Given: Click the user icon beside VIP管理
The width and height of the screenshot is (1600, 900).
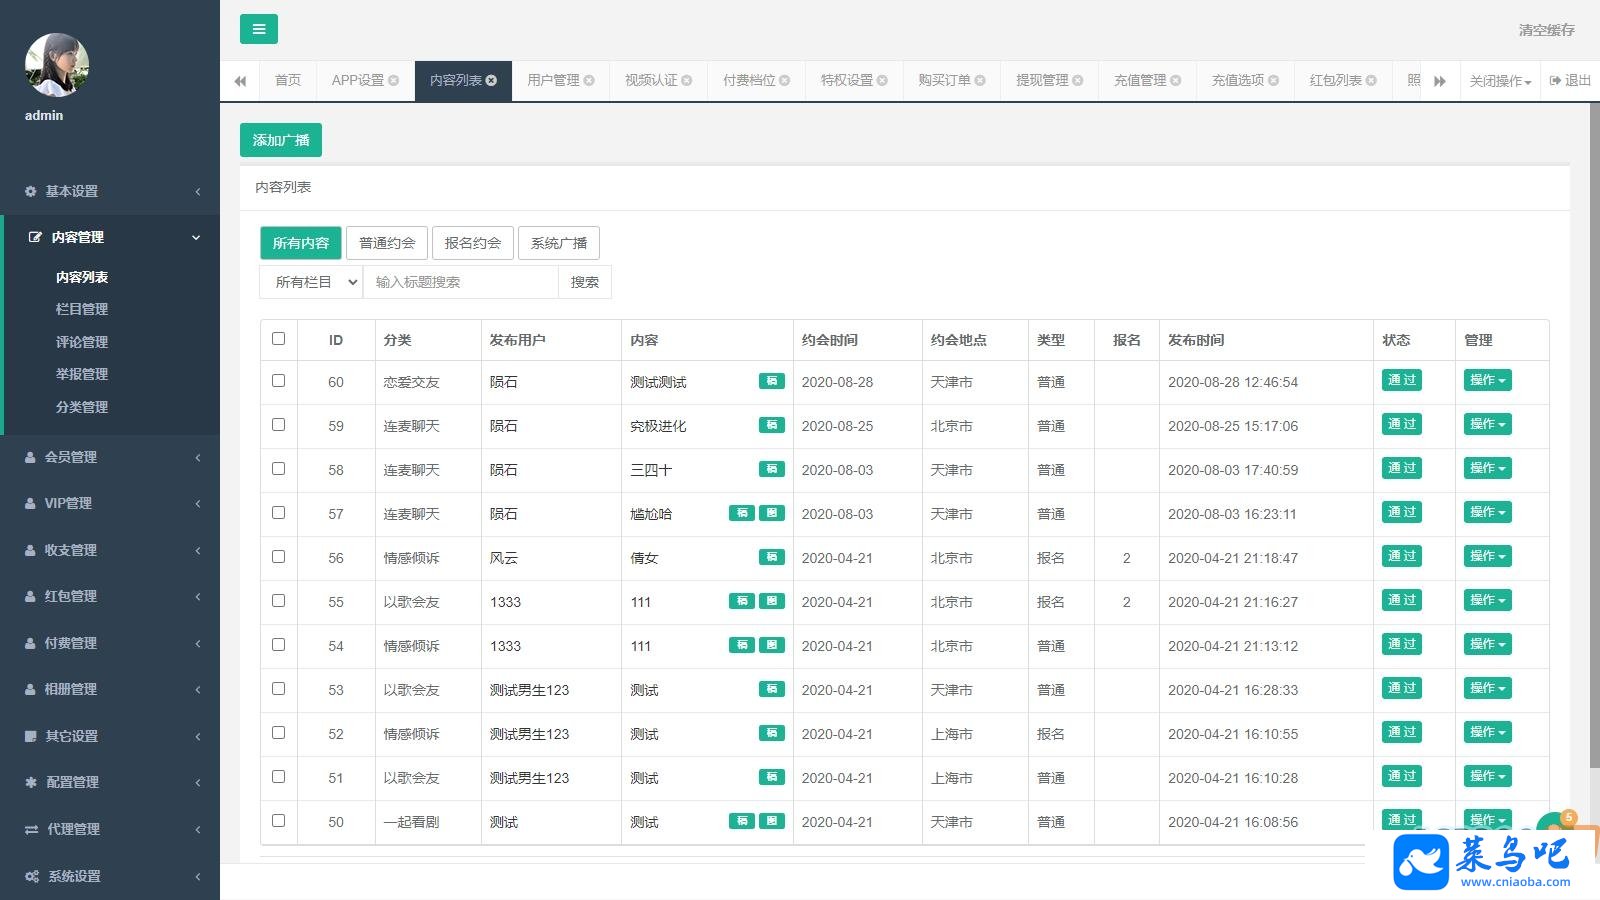Looking at the screenshot, I should [x=31, y=503].
